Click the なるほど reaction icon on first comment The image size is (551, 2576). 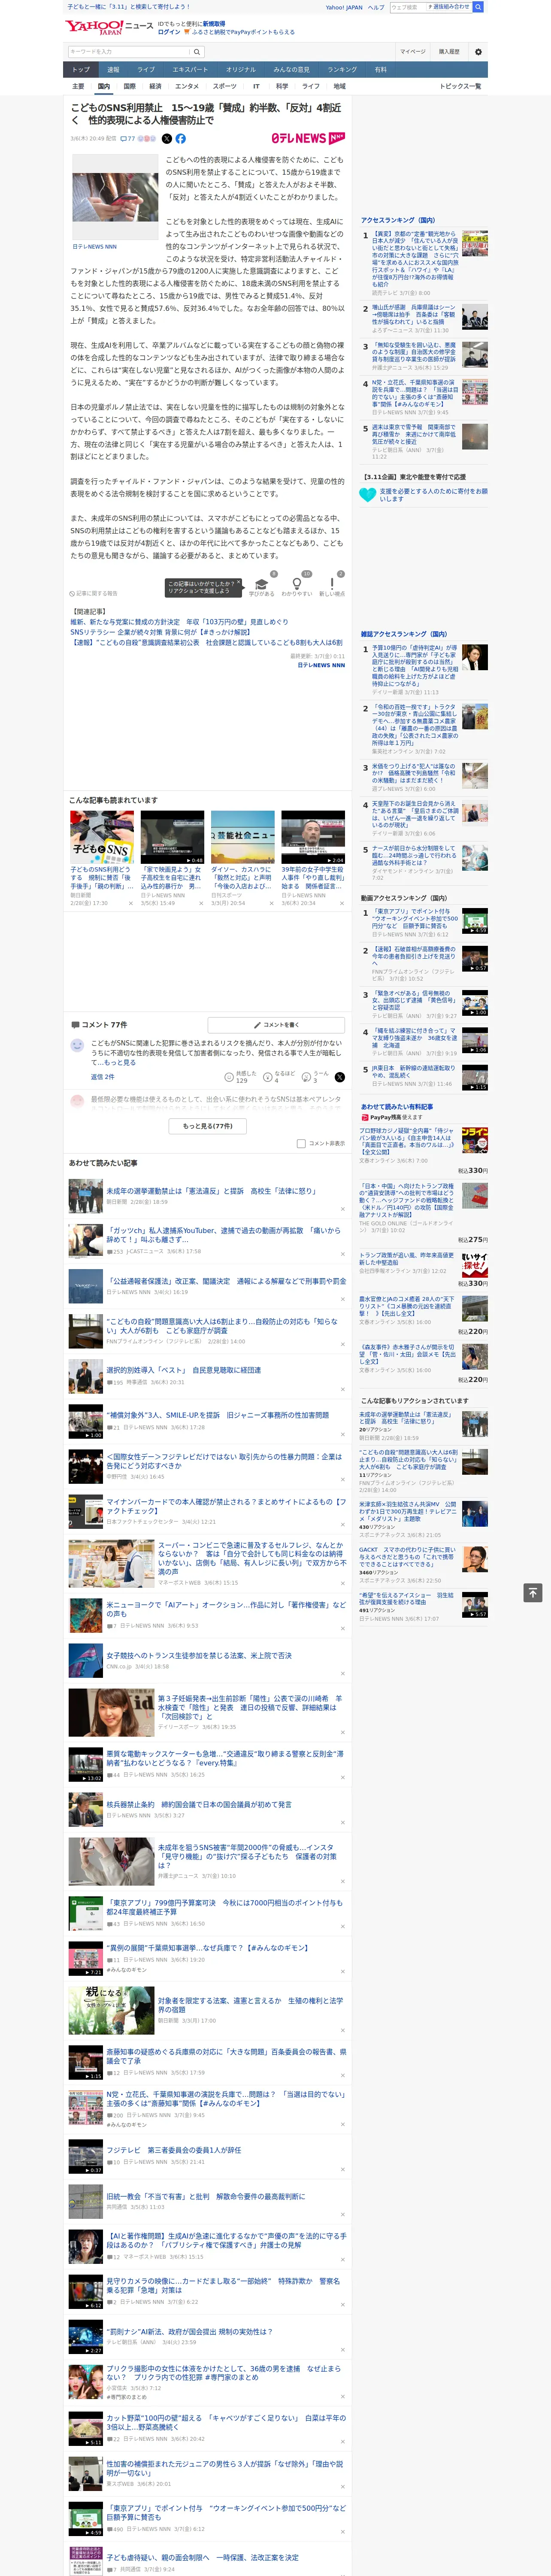coord(268,1077)
